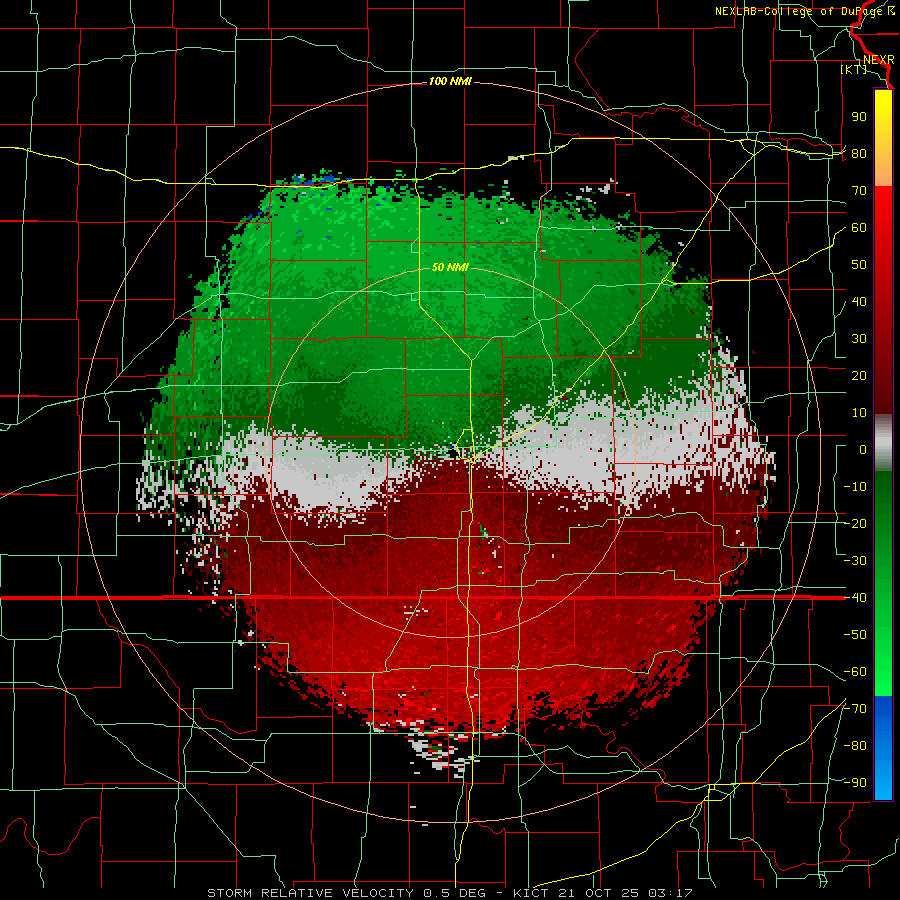Select the Storm Relative Velocity caption text

click(x=449, y=893)
